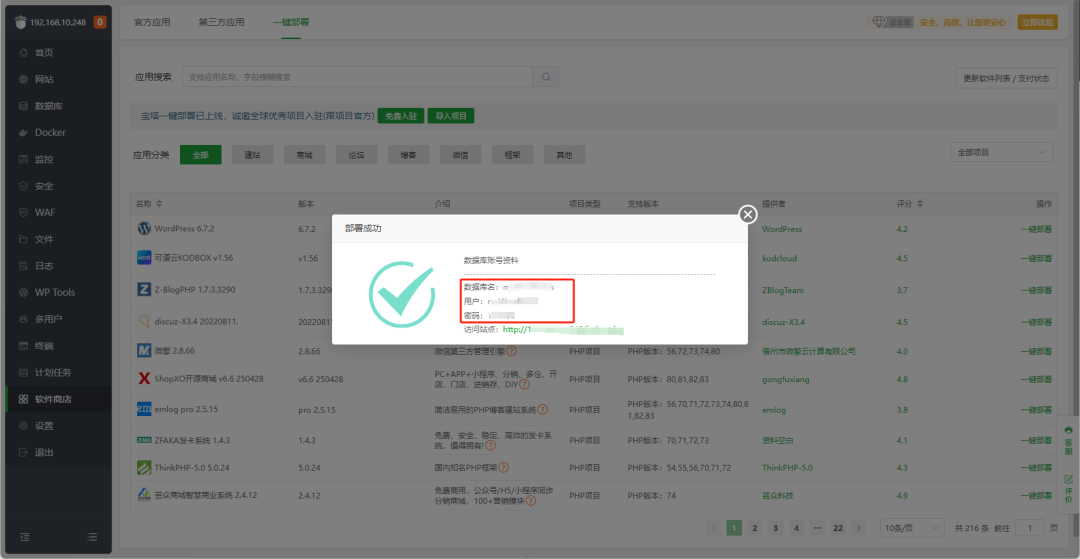Click help icon beside 简洁易用的PHP博客建站系统

coord(543,410)
